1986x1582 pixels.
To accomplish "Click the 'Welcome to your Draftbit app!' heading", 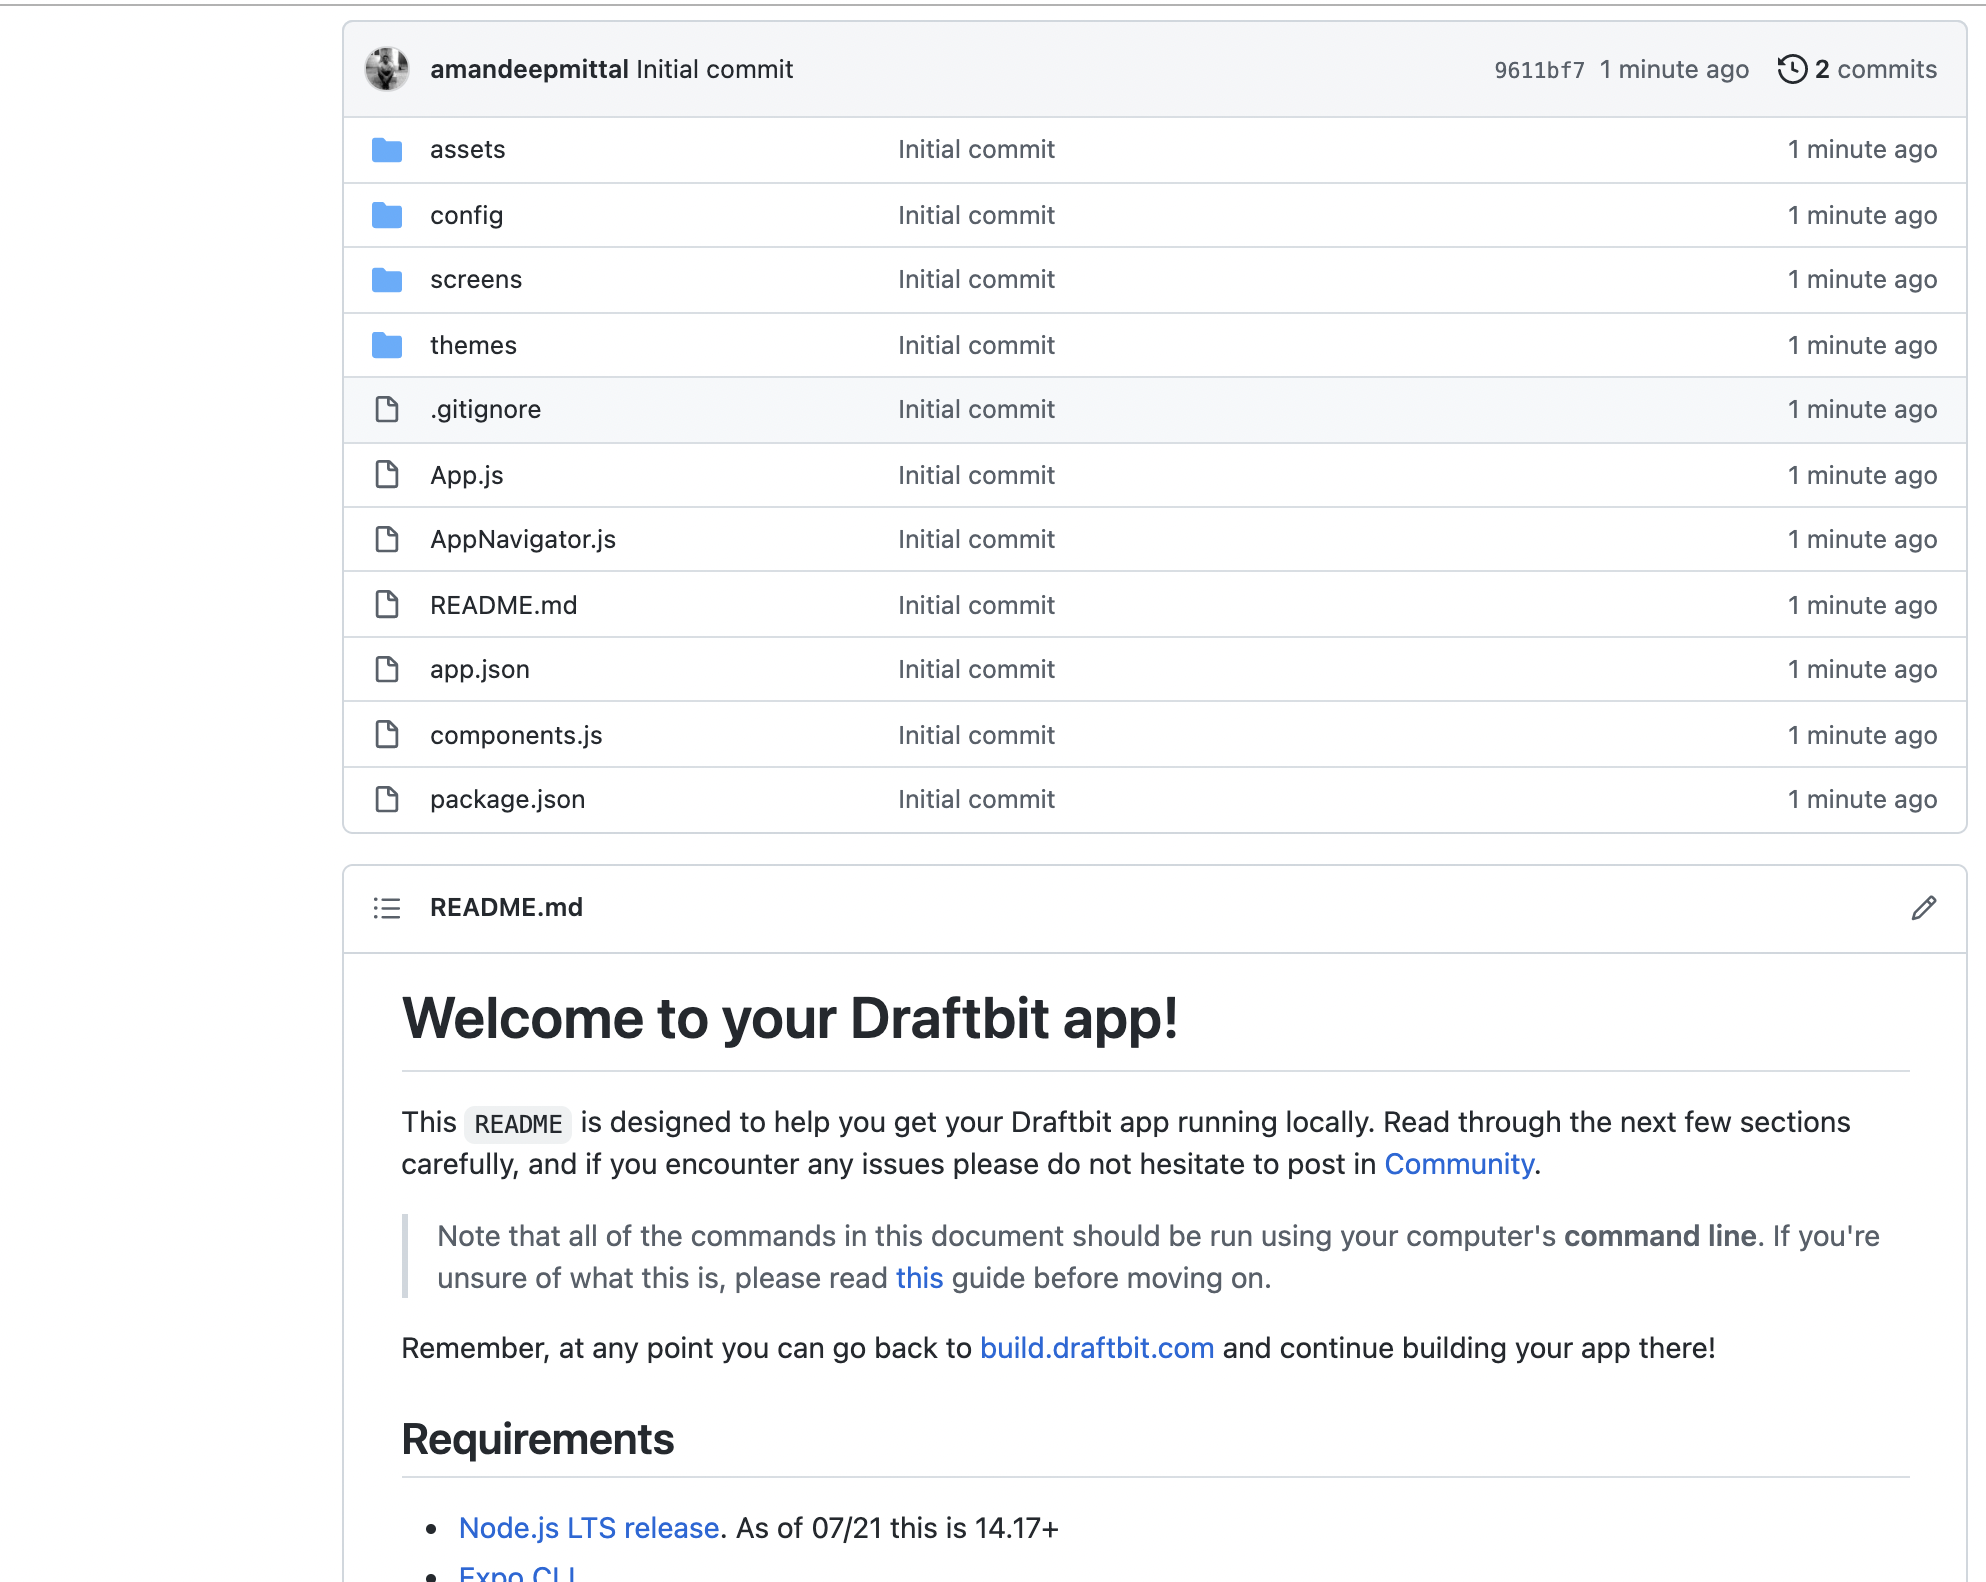I will 790,1019.
